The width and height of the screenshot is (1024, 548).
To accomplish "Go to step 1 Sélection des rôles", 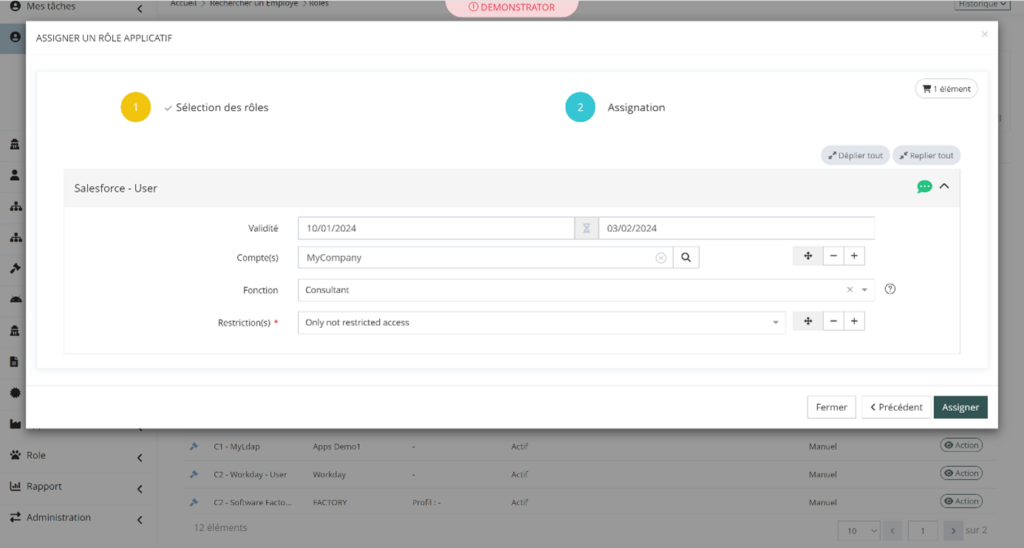I will coord(135,108).
